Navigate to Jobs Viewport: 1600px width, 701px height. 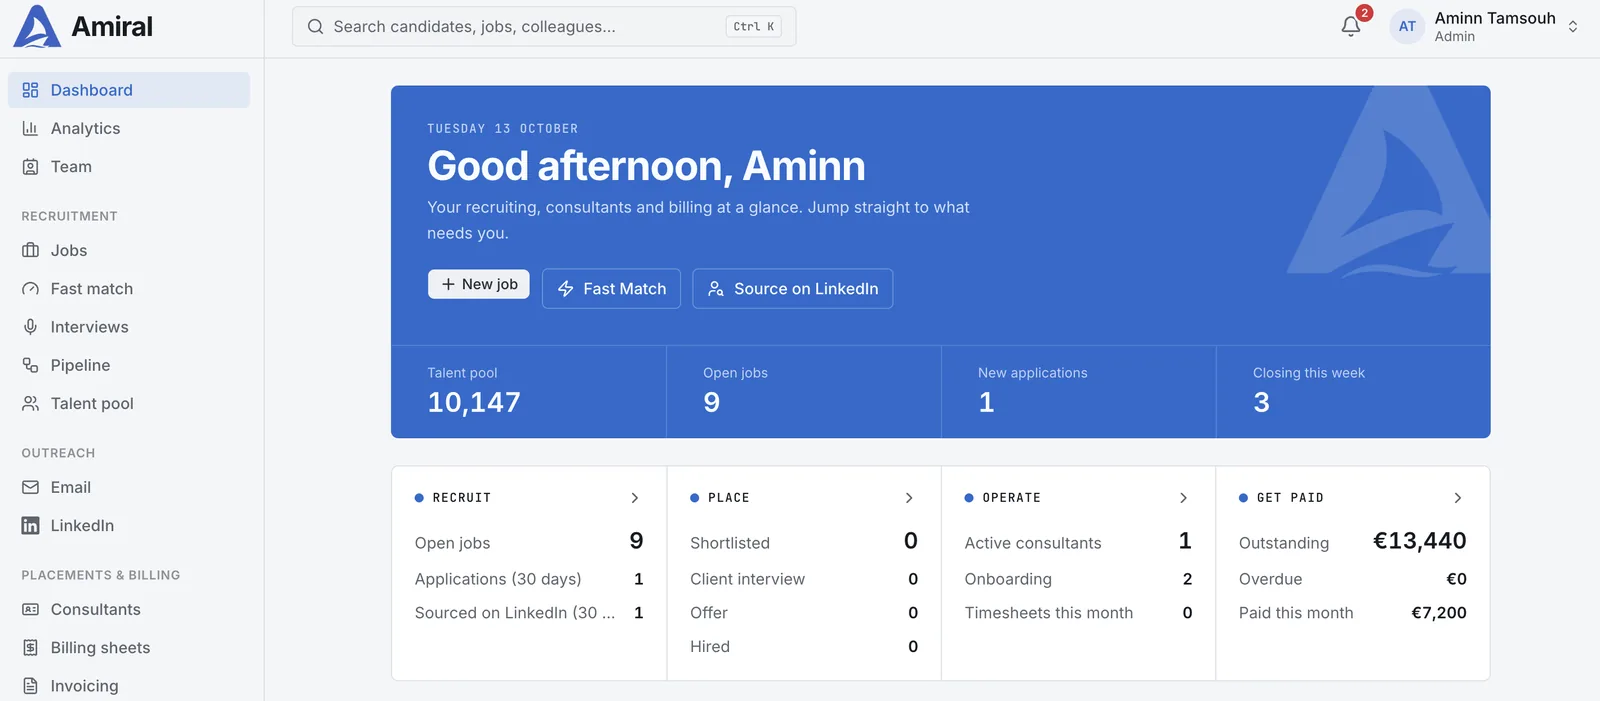click(129, 250)
